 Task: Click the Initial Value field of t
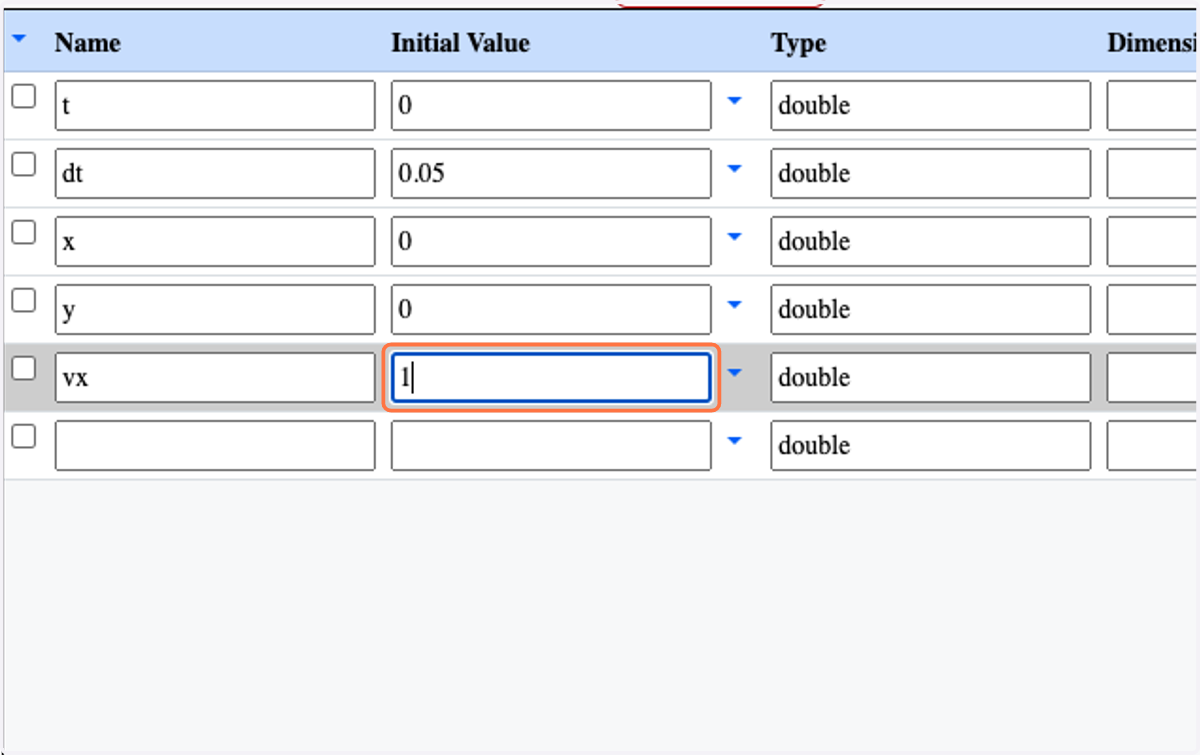(551, 105)
